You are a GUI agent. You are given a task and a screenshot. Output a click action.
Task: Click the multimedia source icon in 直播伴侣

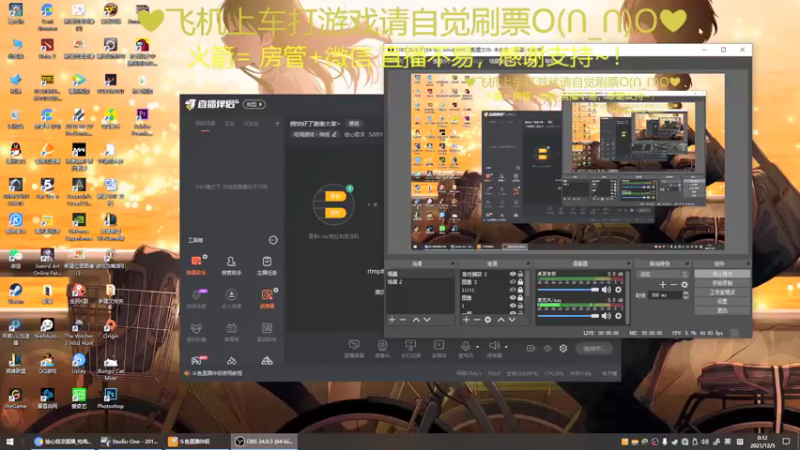[439, 348]
